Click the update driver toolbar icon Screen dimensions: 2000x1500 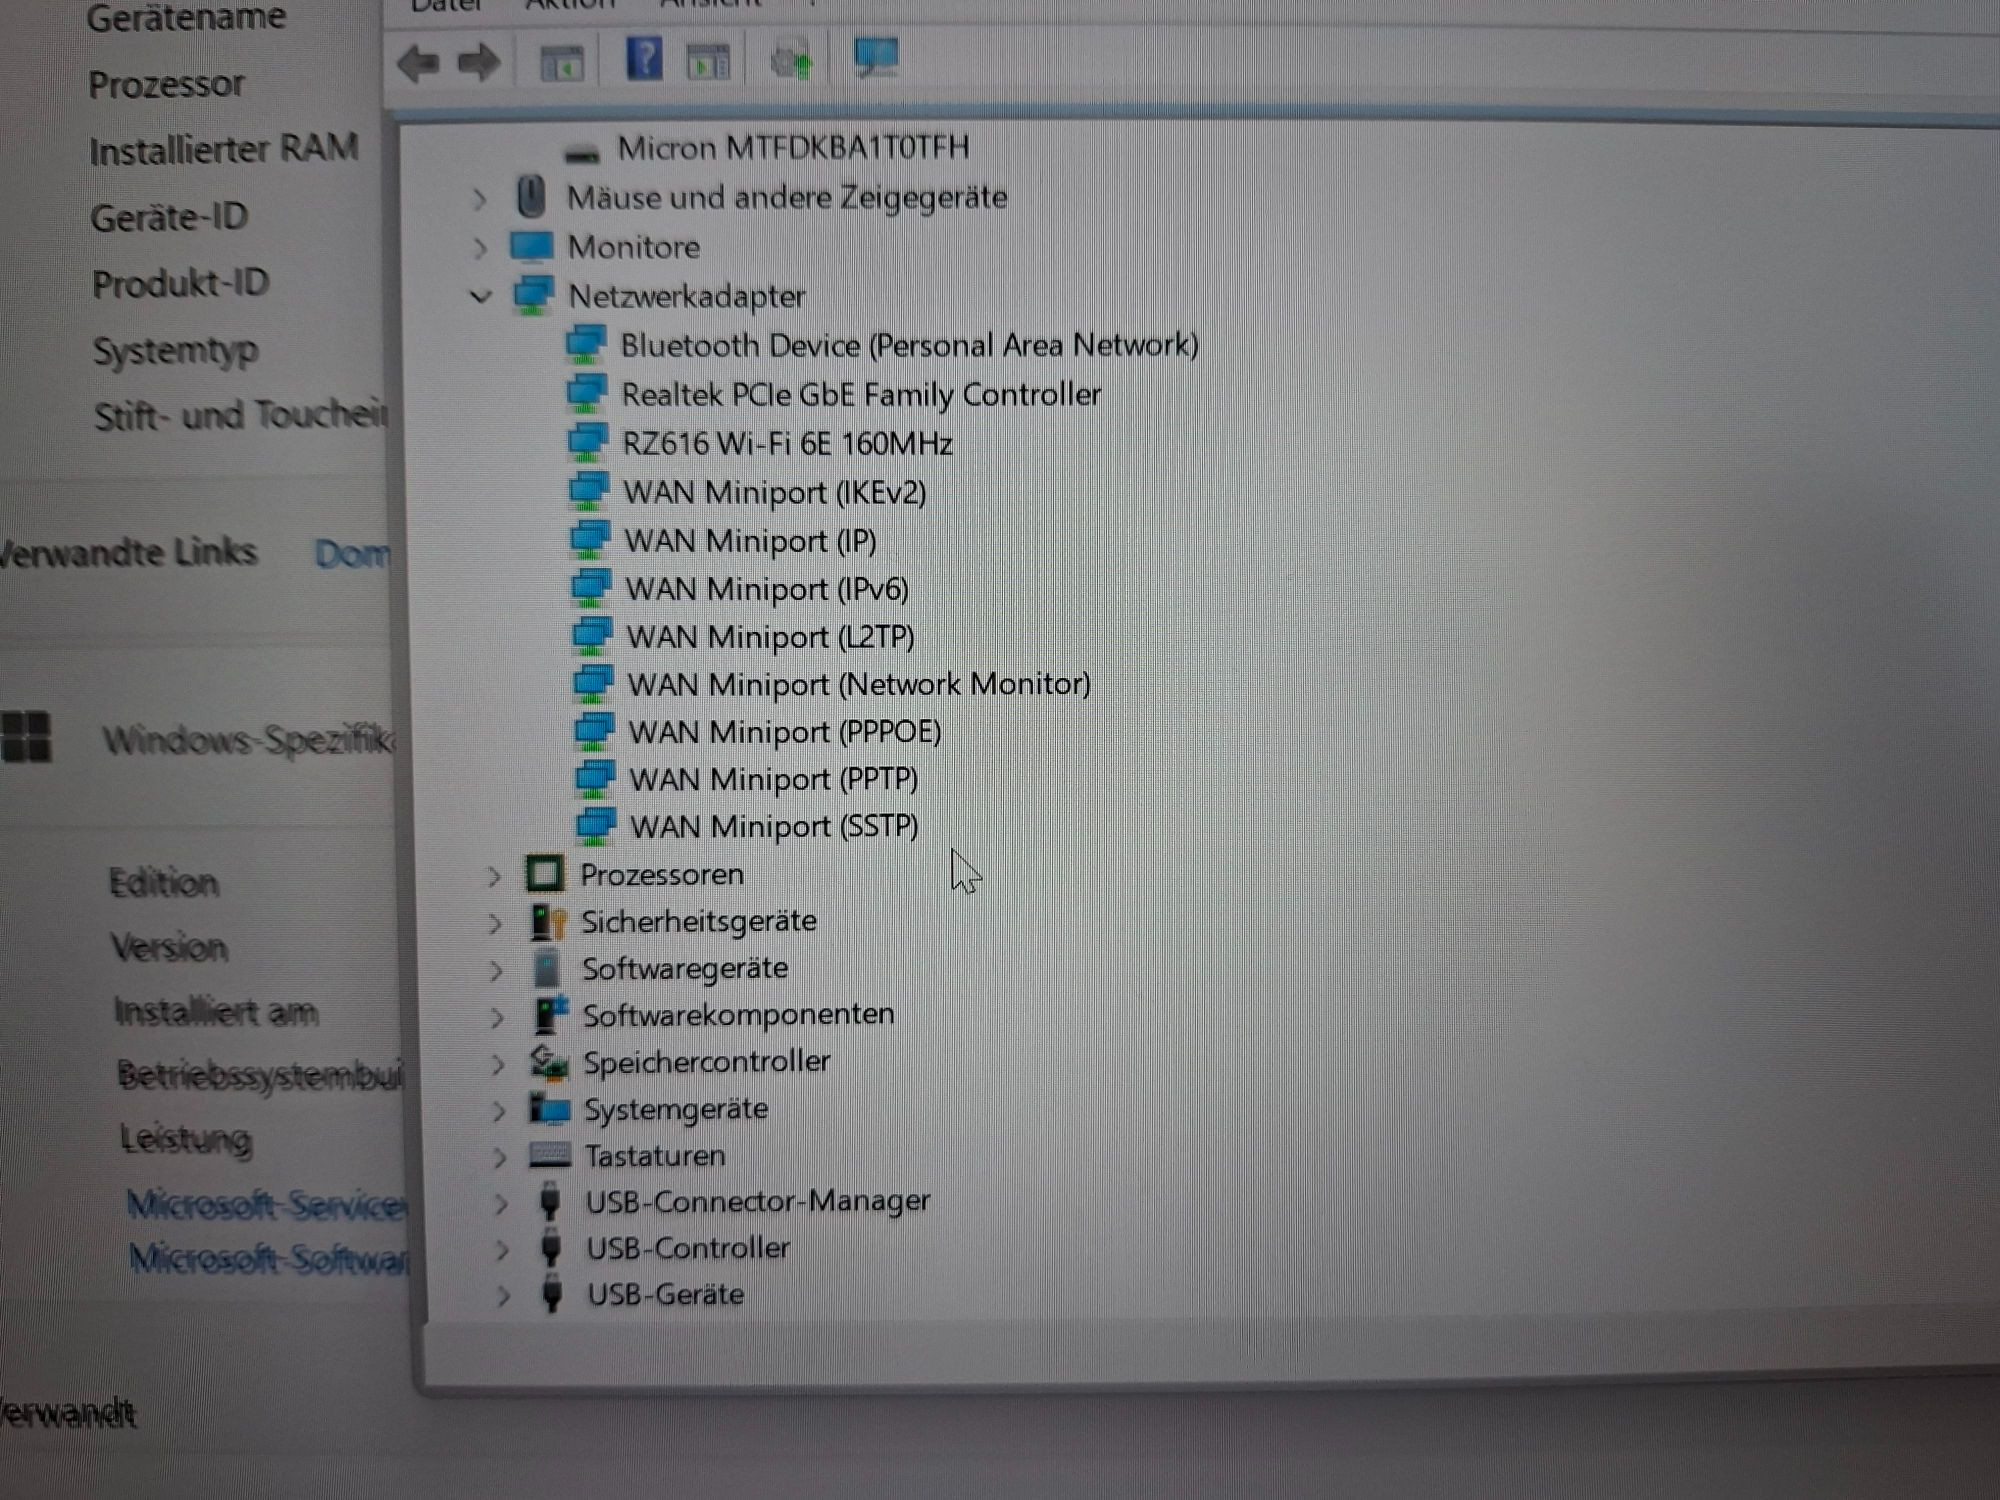coord(792,60)
